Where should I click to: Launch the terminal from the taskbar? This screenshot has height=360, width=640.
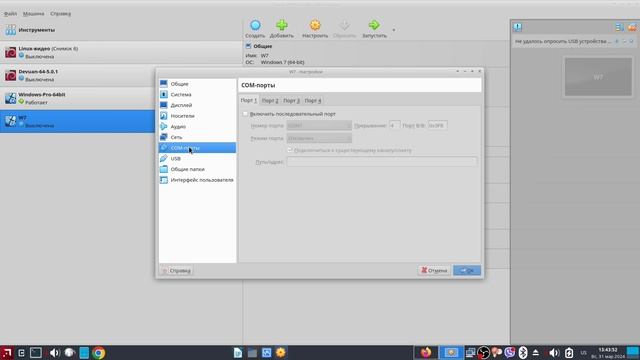tap(36, 353)
